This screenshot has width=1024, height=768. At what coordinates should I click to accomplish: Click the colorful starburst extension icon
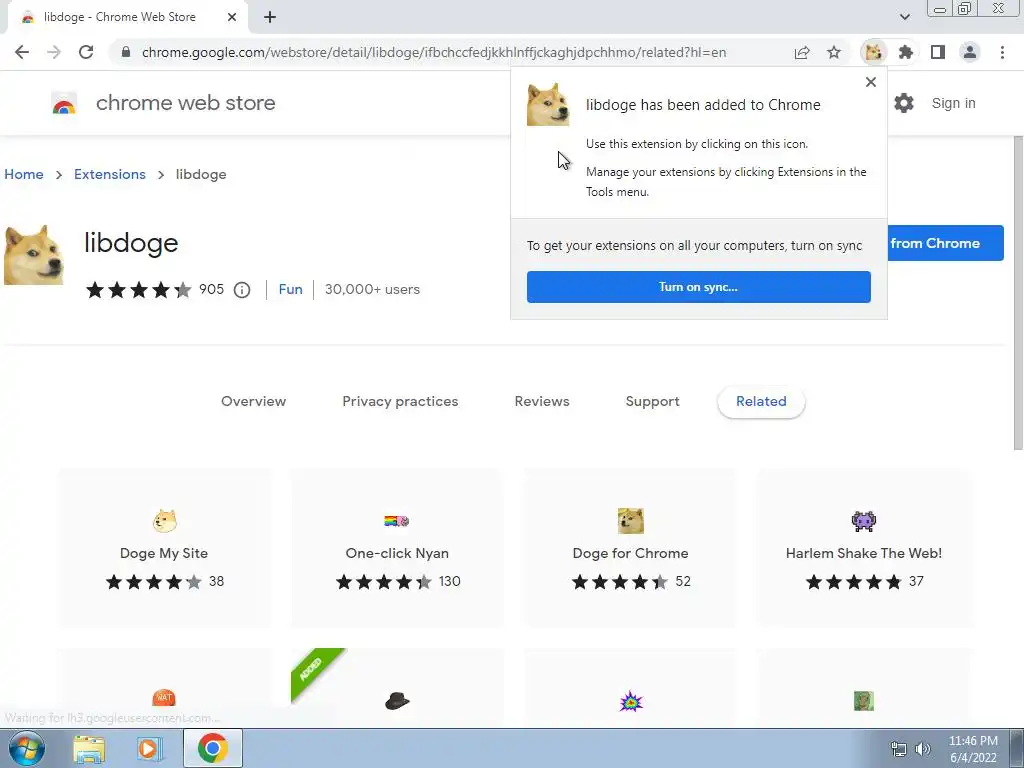[x=631, y=701]
